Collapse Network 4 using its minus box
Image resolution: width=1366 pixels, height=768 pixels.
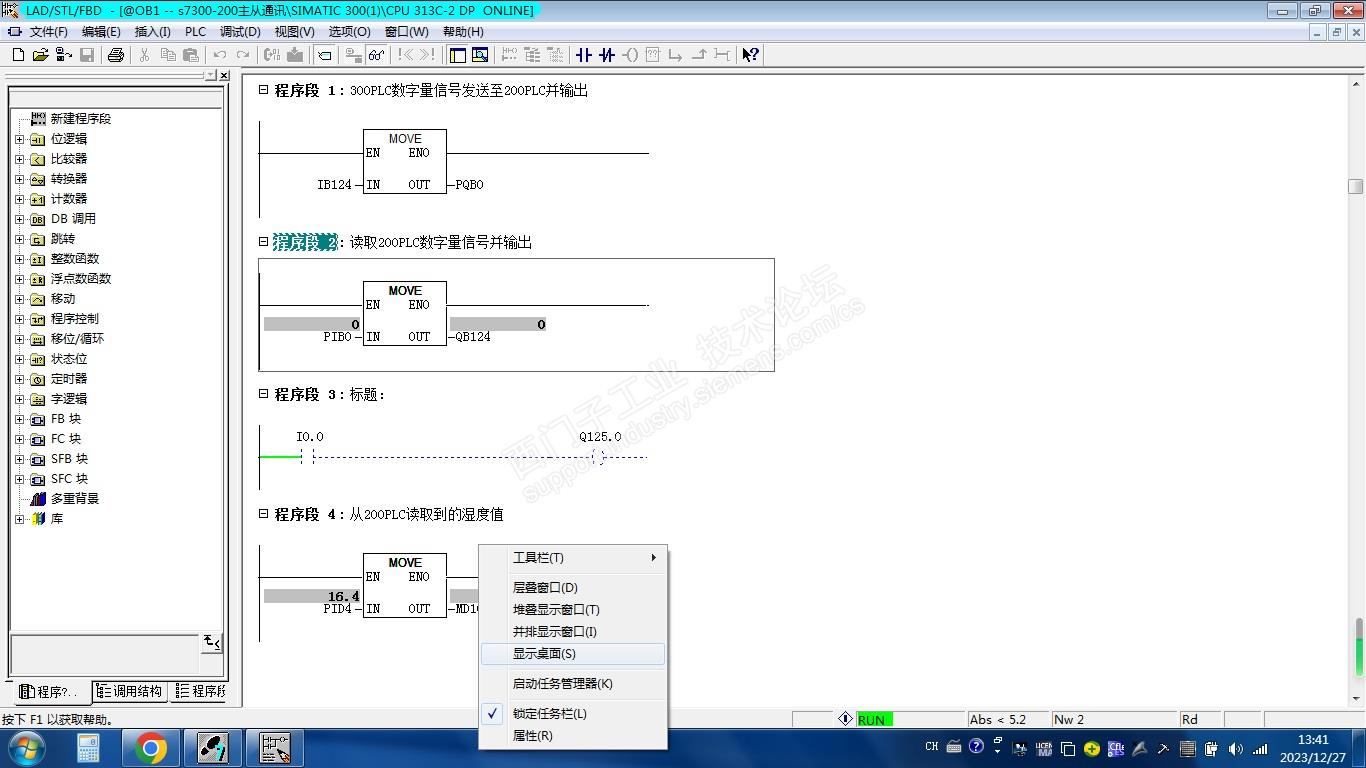(263, 514)
